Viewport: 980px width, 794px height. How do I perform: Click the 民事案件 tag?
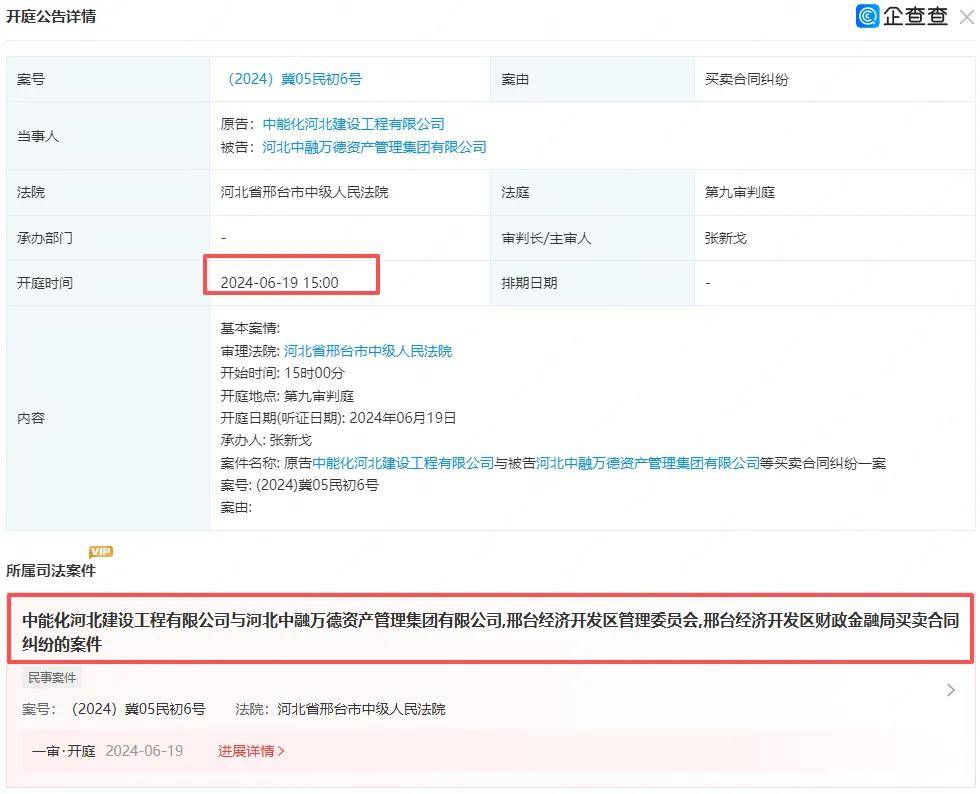[x=52, y=678]
